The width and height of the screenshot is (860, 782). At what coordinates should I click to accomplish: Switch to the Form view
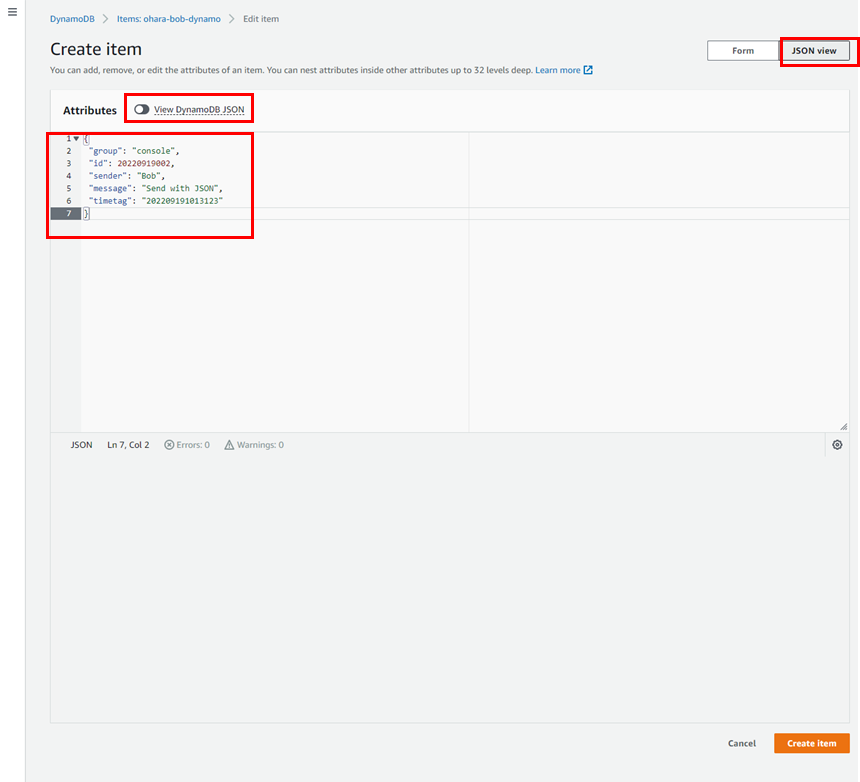tap(742, 50)
